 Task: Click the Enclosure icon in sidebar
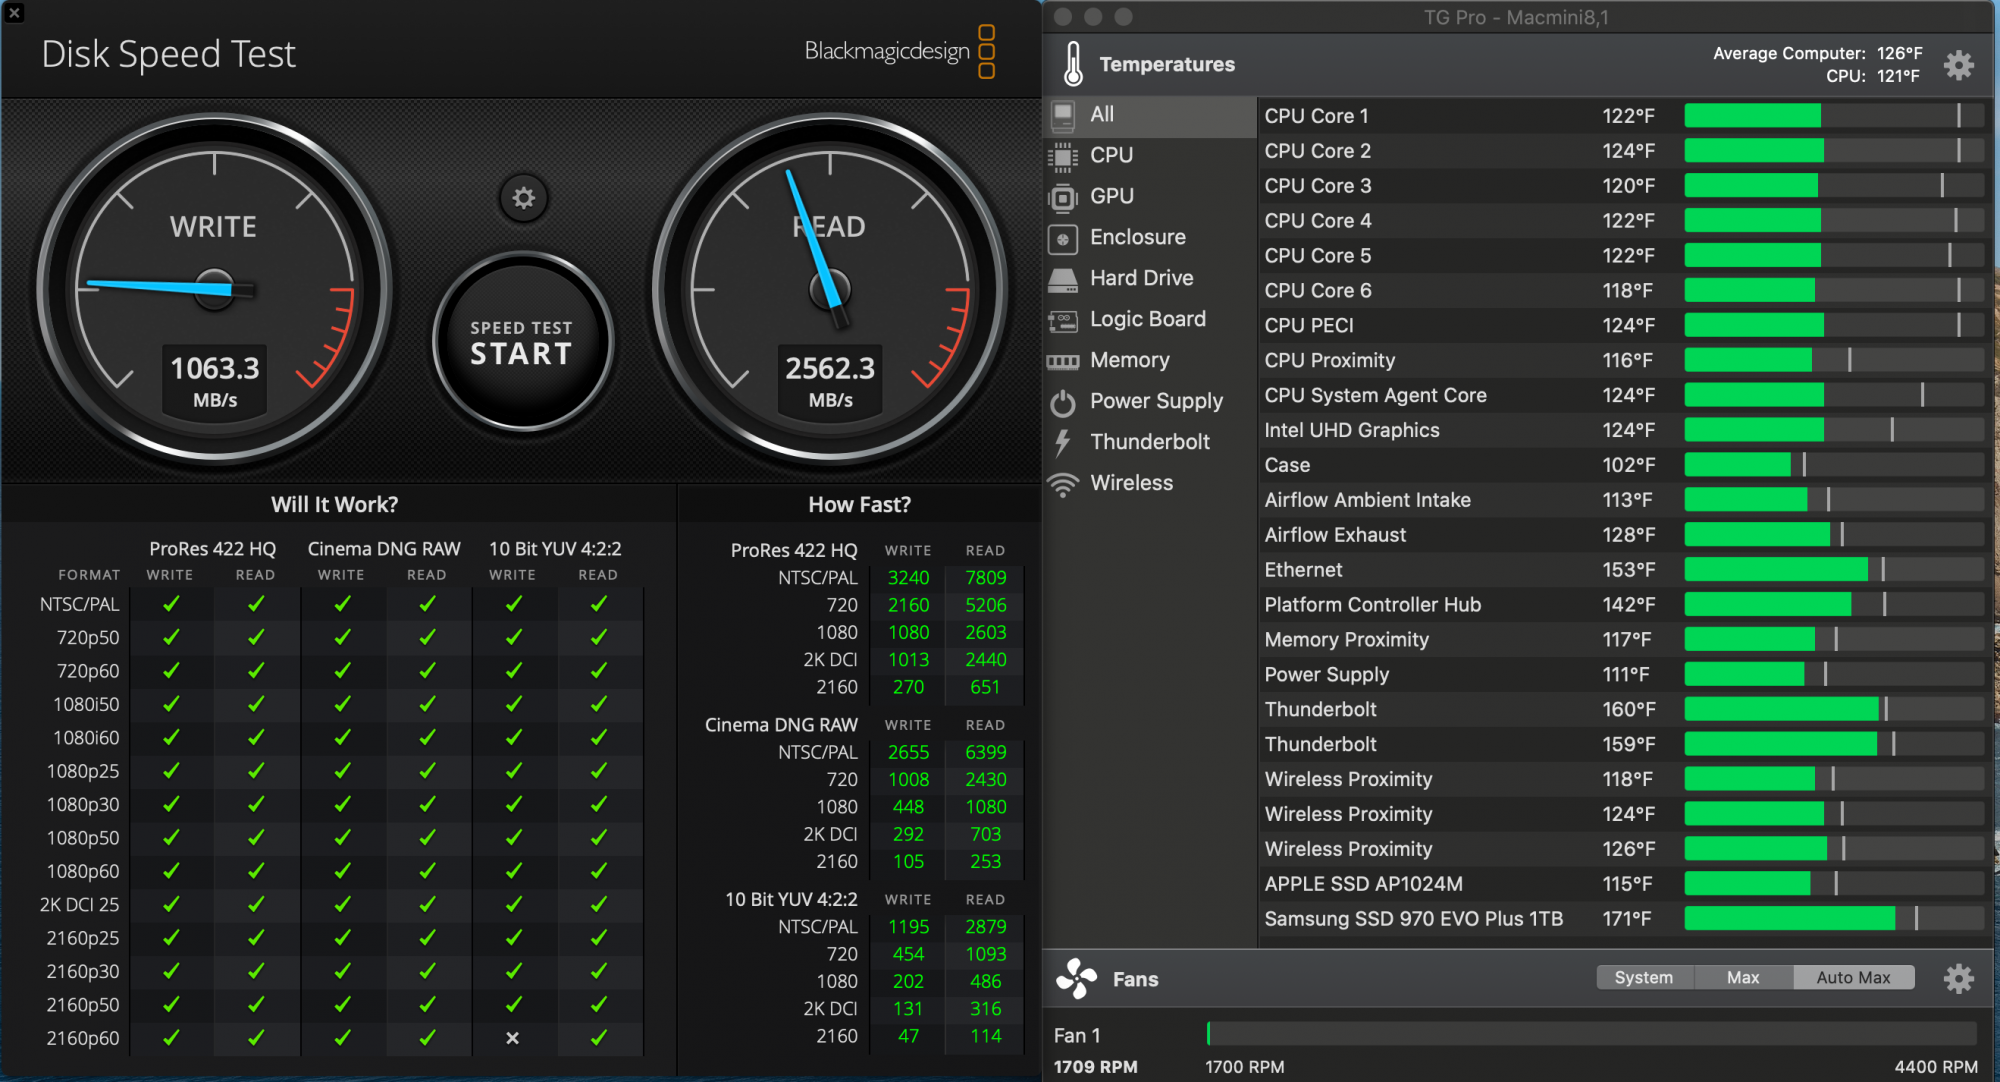click(1063, 238)
